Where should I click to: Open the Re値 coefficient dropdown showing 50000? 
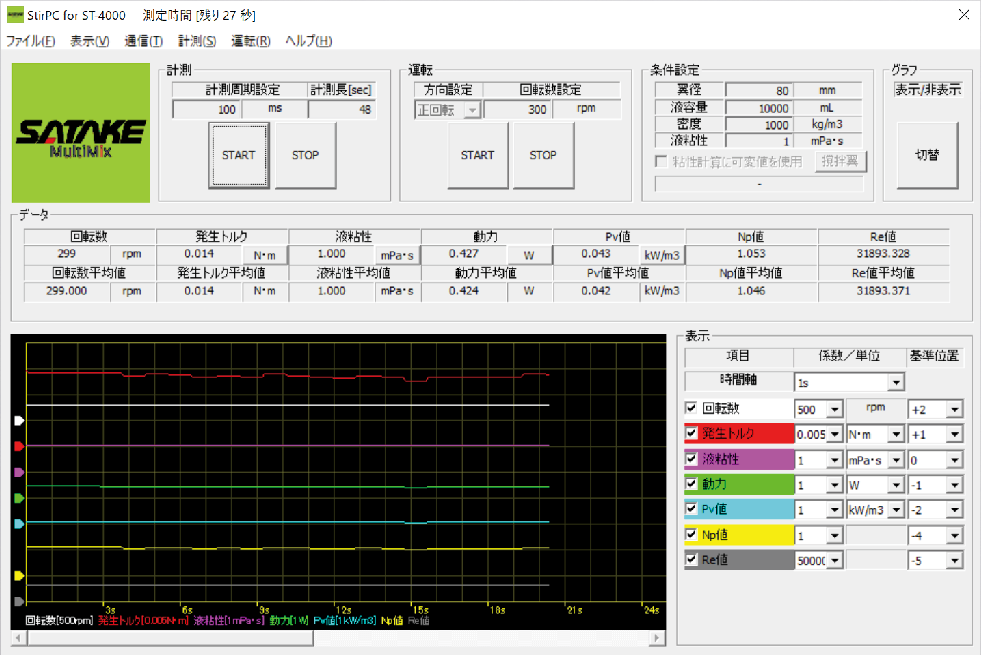coord(835,561)
